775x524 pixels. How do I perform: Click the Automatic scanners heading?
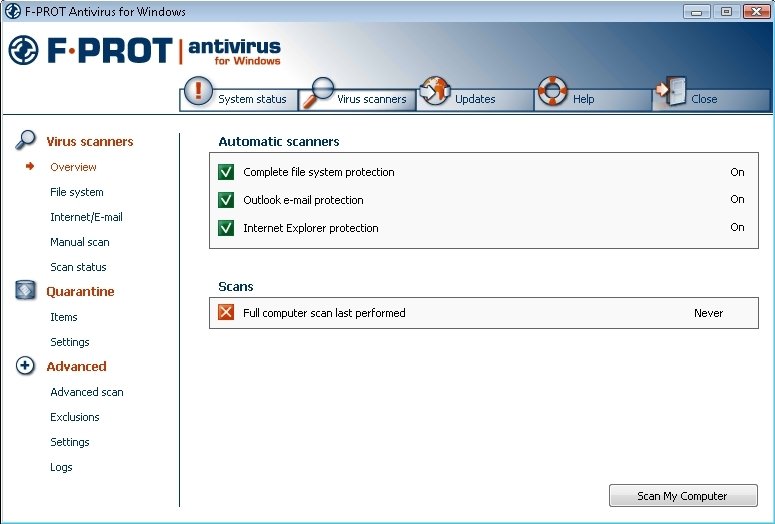[x=279, y=141]
